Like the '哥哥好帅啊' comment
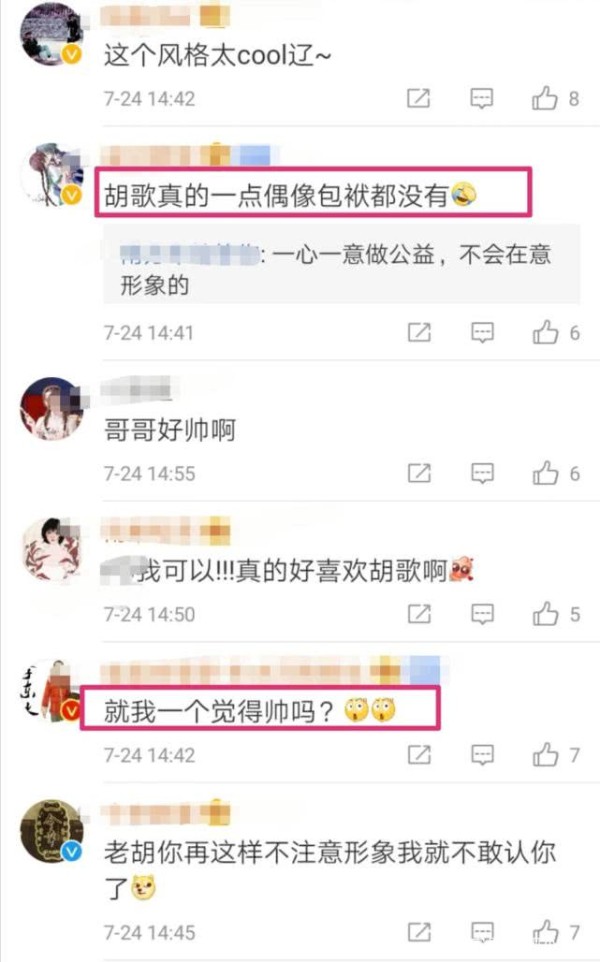 (545, 473)
